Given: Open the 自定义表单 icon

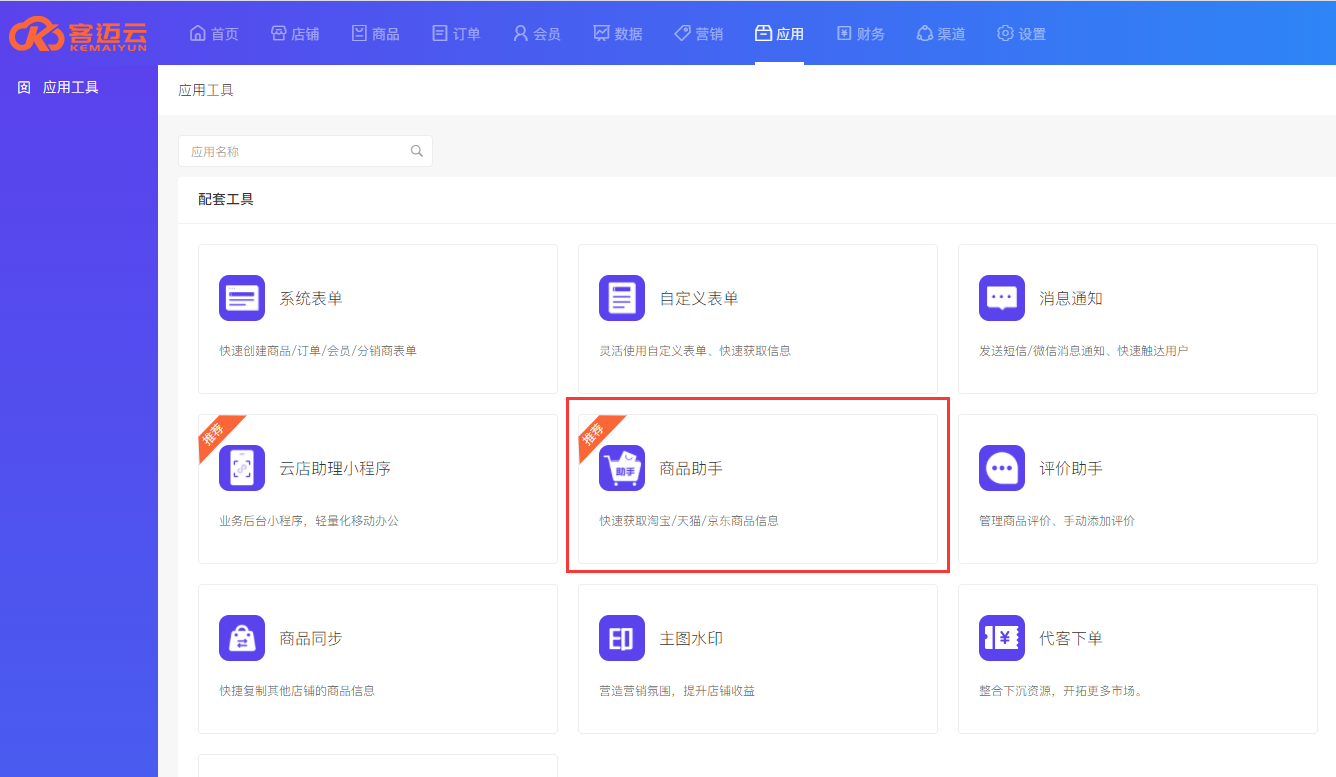Looking at the screenshot, I should coord(622,298).
